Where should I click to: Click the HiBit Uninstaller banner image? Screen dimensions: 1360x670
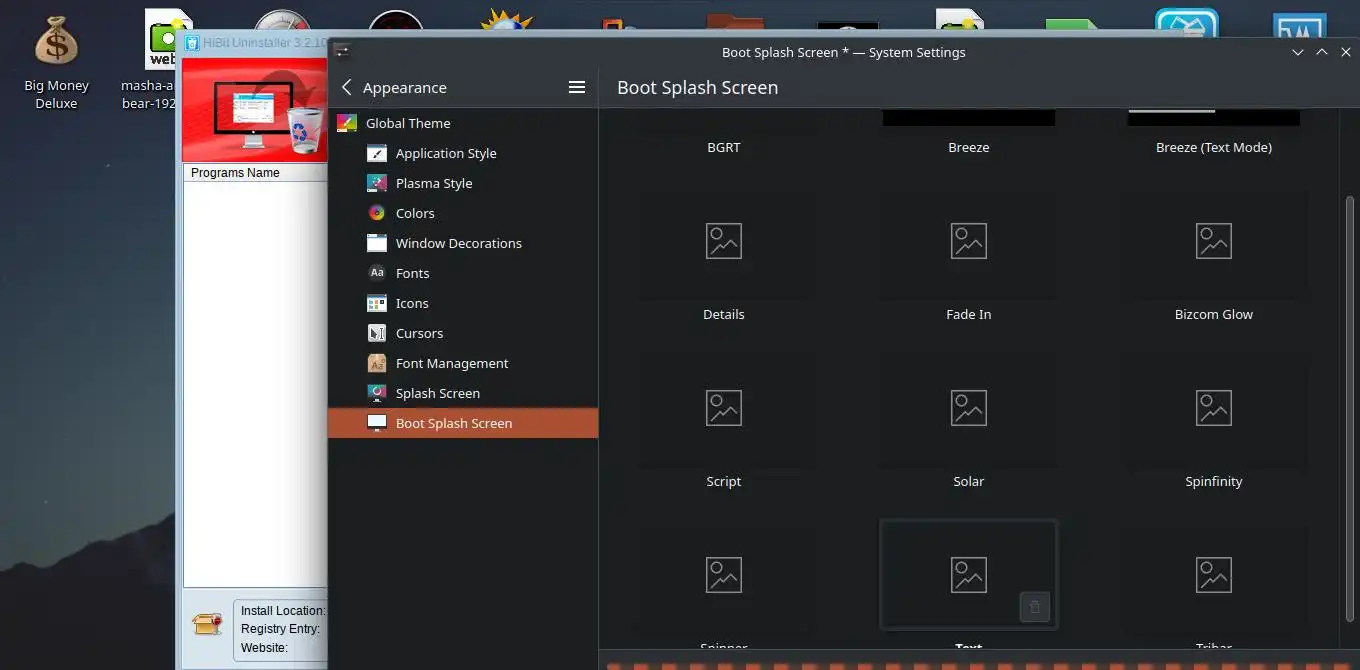pyautogui.click(x=255, y=110)
